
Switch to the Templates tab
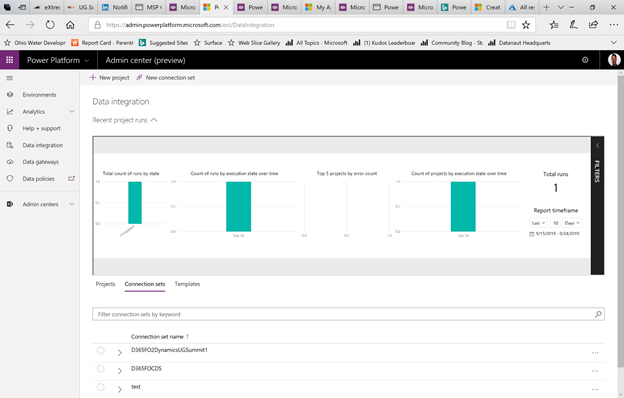pos(187,284)
